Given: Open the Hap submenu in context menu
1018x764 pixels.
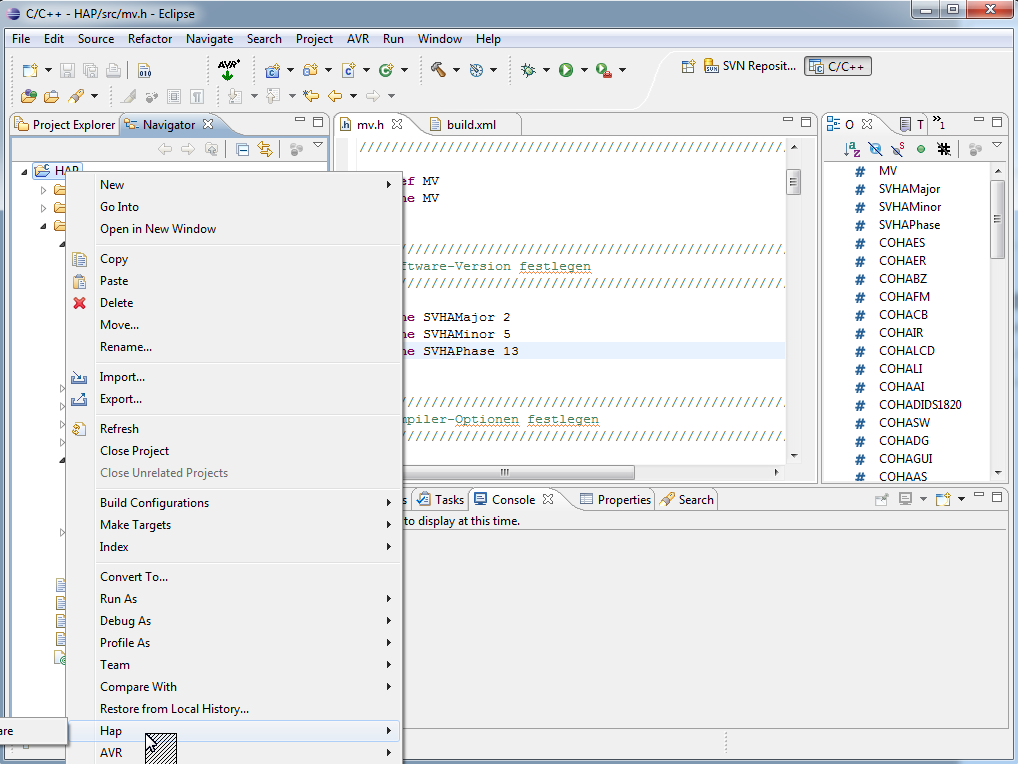Looking at the screenshot, I should click(232, 731).
